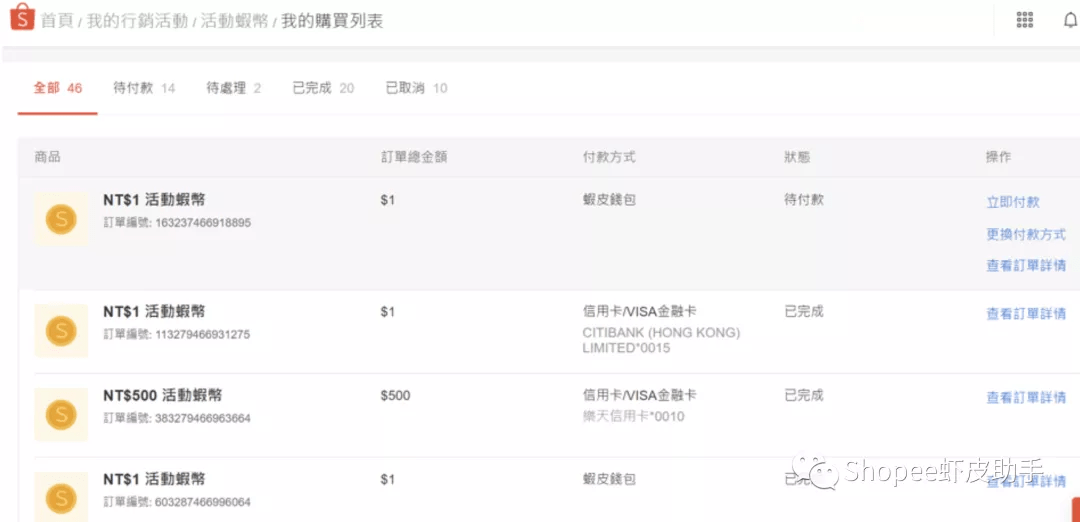Switch to the 待付款 tab

point(144,88)
